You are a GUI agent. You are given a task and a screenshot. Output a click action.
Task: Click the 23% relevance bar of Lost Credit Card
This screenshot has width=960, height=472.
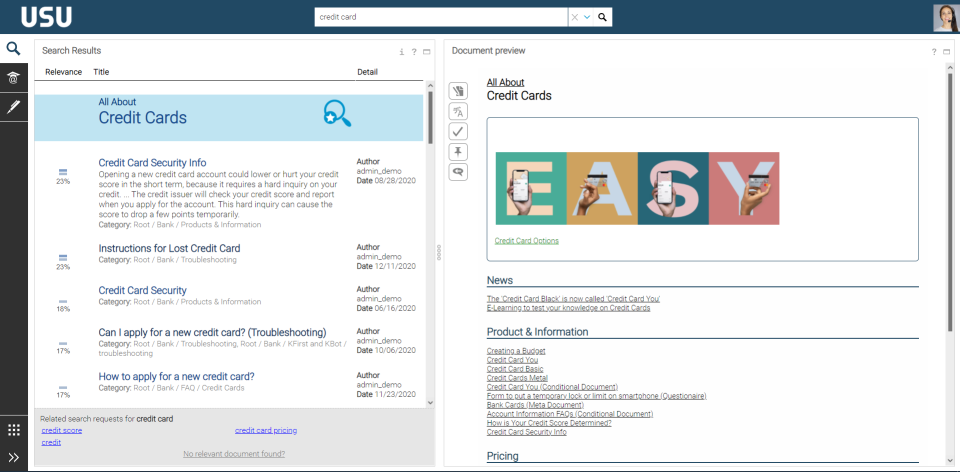pyautogui.click(x=63, y=258)
